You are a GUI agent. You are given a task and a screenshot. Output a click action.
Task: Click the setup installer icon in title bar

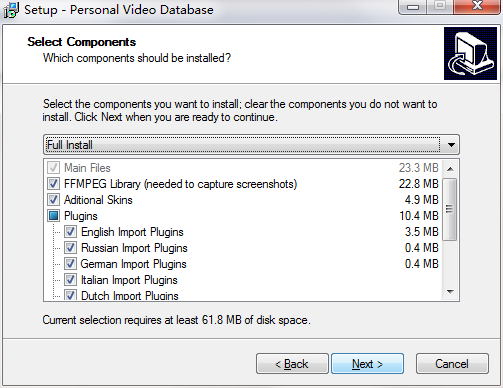(x=11, y=10)
